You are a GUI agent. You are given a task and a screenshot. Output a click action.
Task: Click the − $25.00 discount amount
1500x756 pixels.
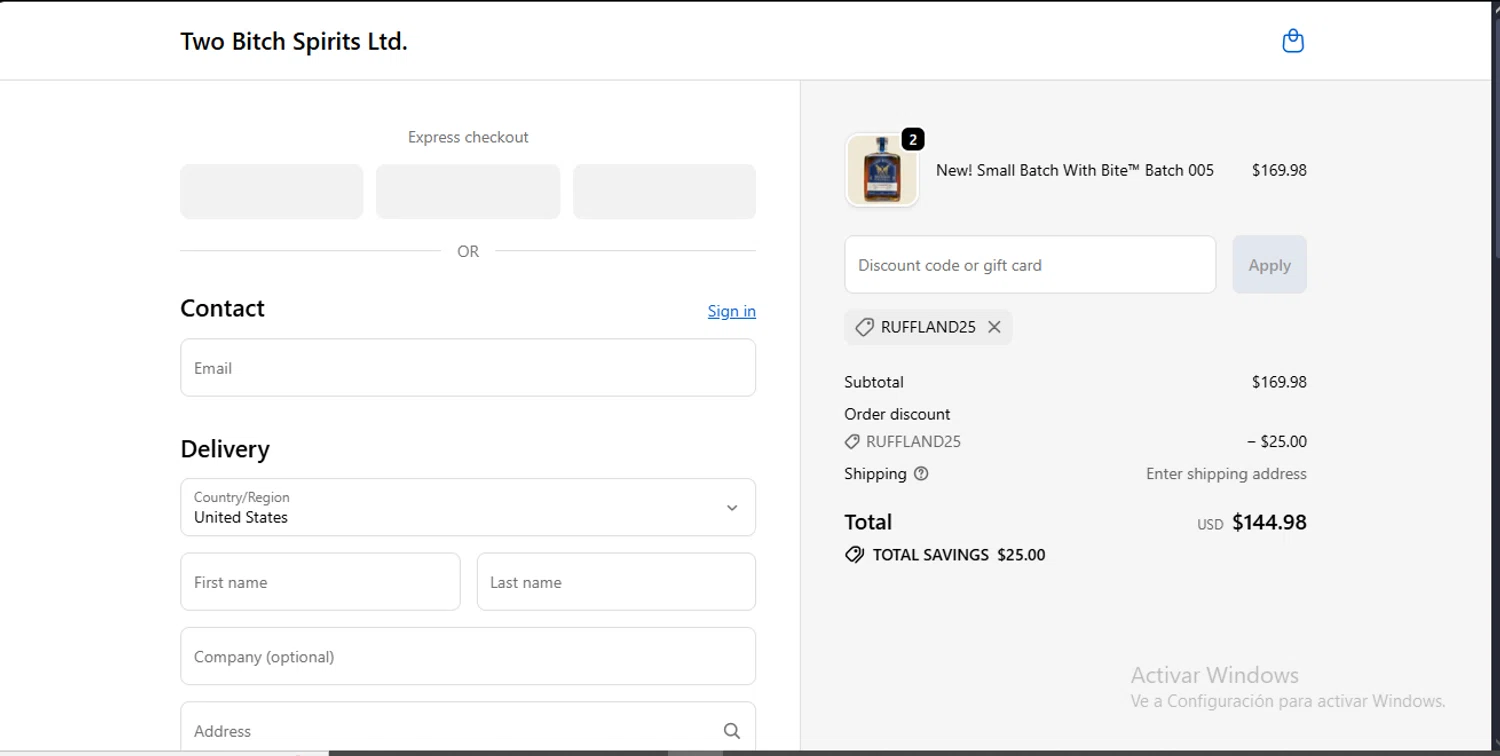(x=1277, y=441)
